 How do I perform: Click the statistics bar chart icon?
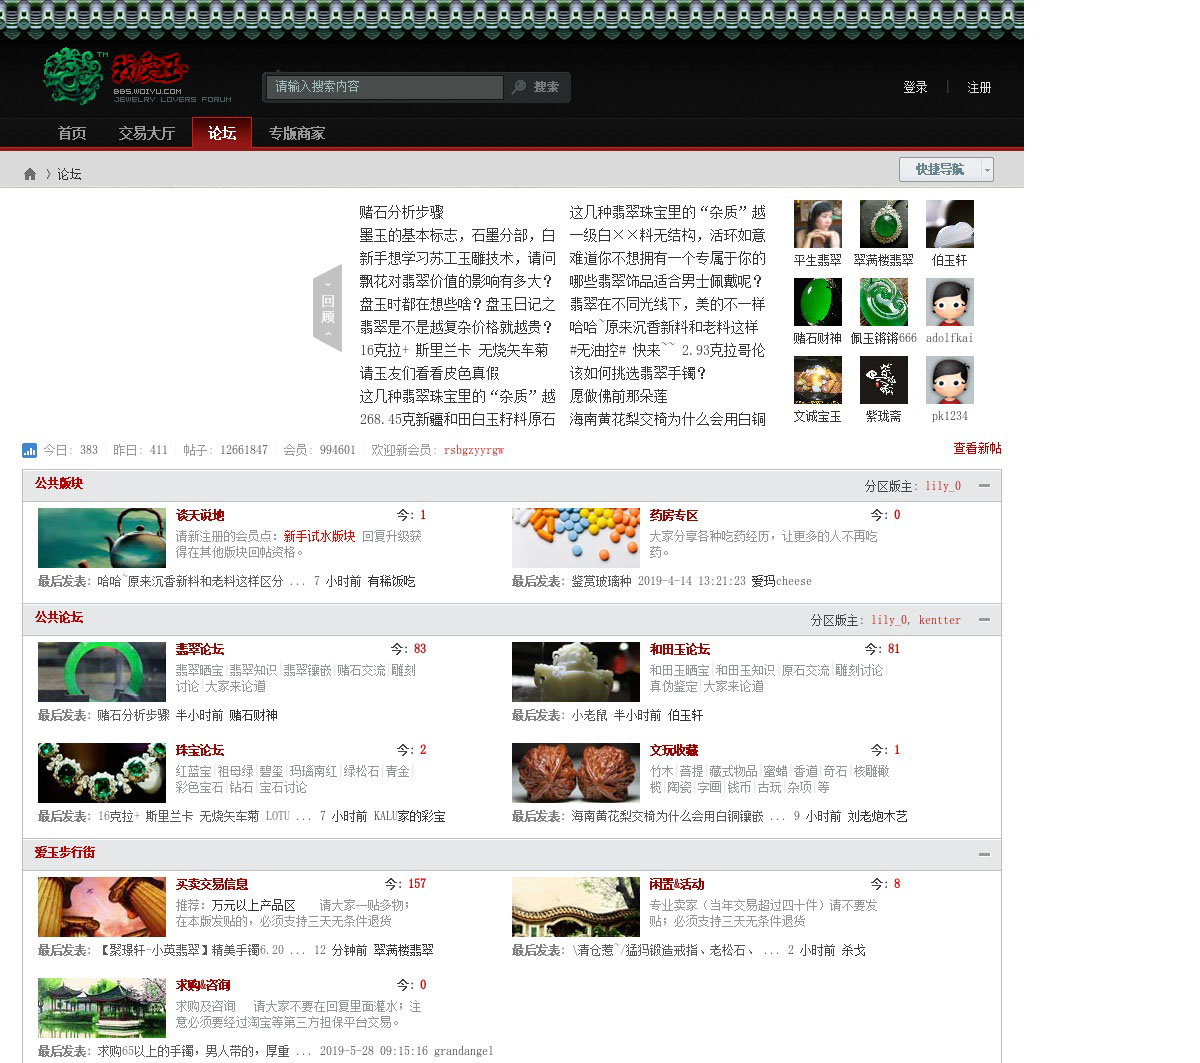[x=29, y=450]
